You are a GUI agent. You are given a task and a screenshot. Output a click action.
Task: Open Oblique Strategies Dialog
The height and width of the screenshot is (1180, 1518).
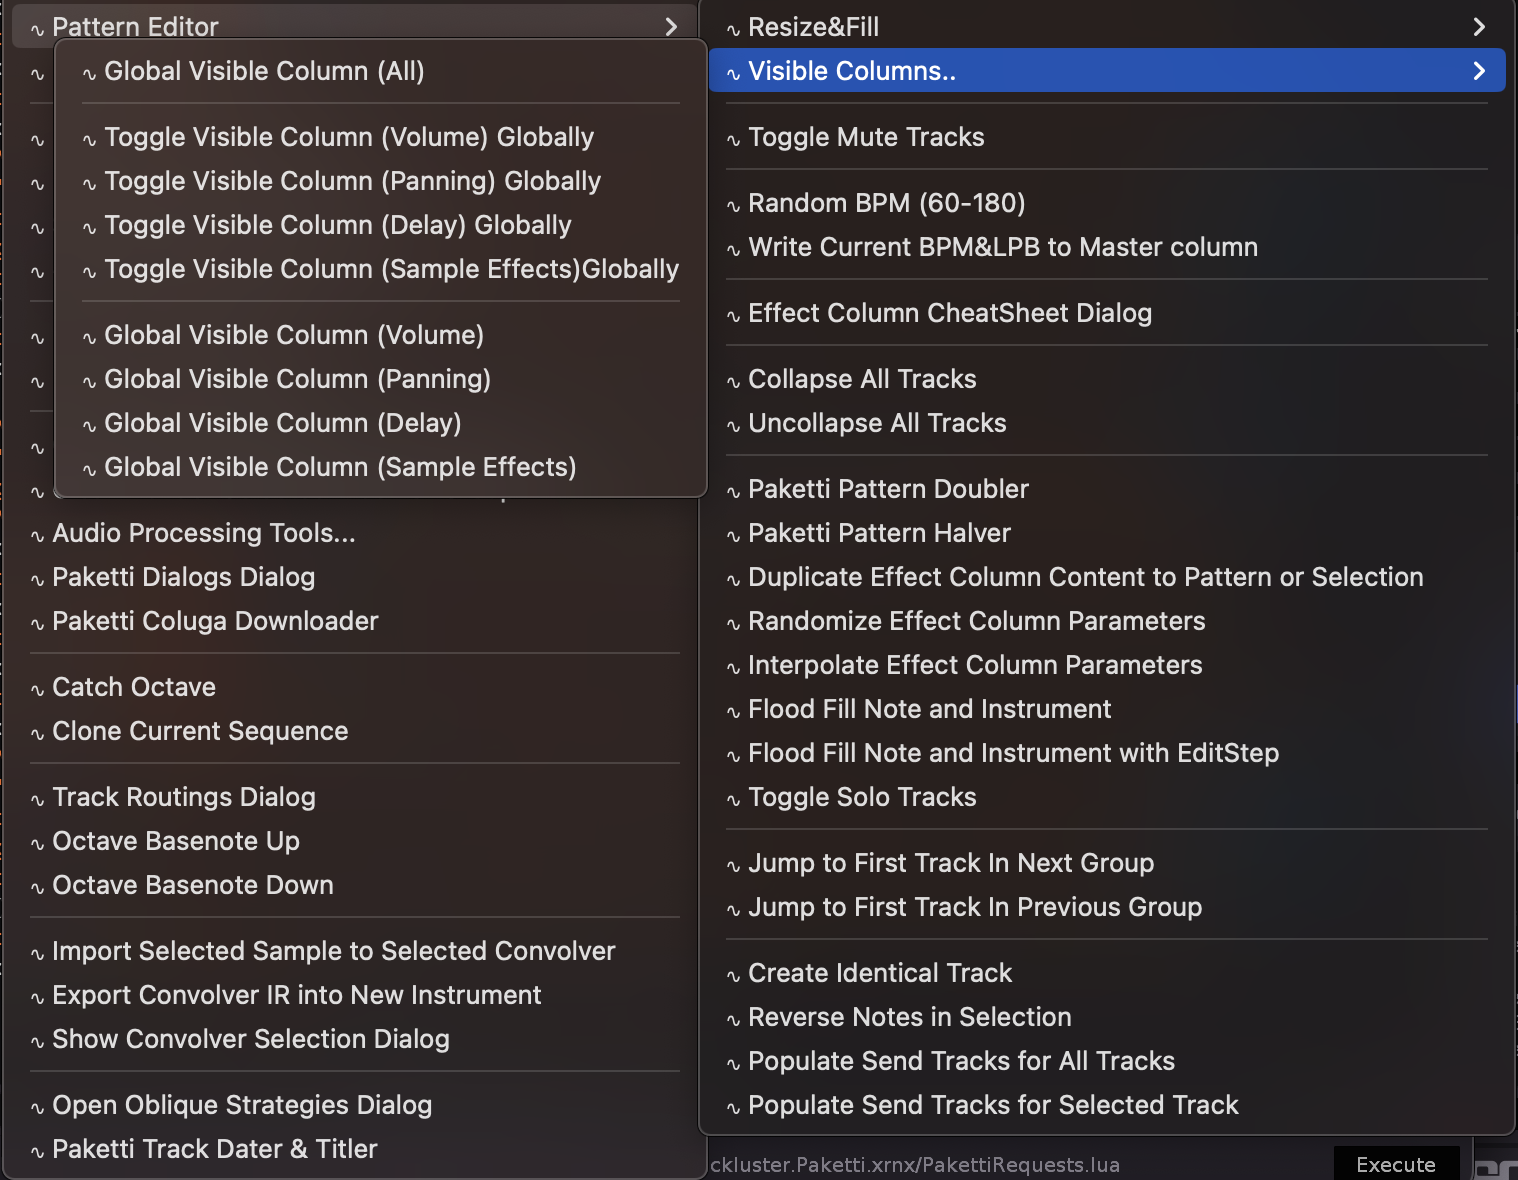(242, 1105)
